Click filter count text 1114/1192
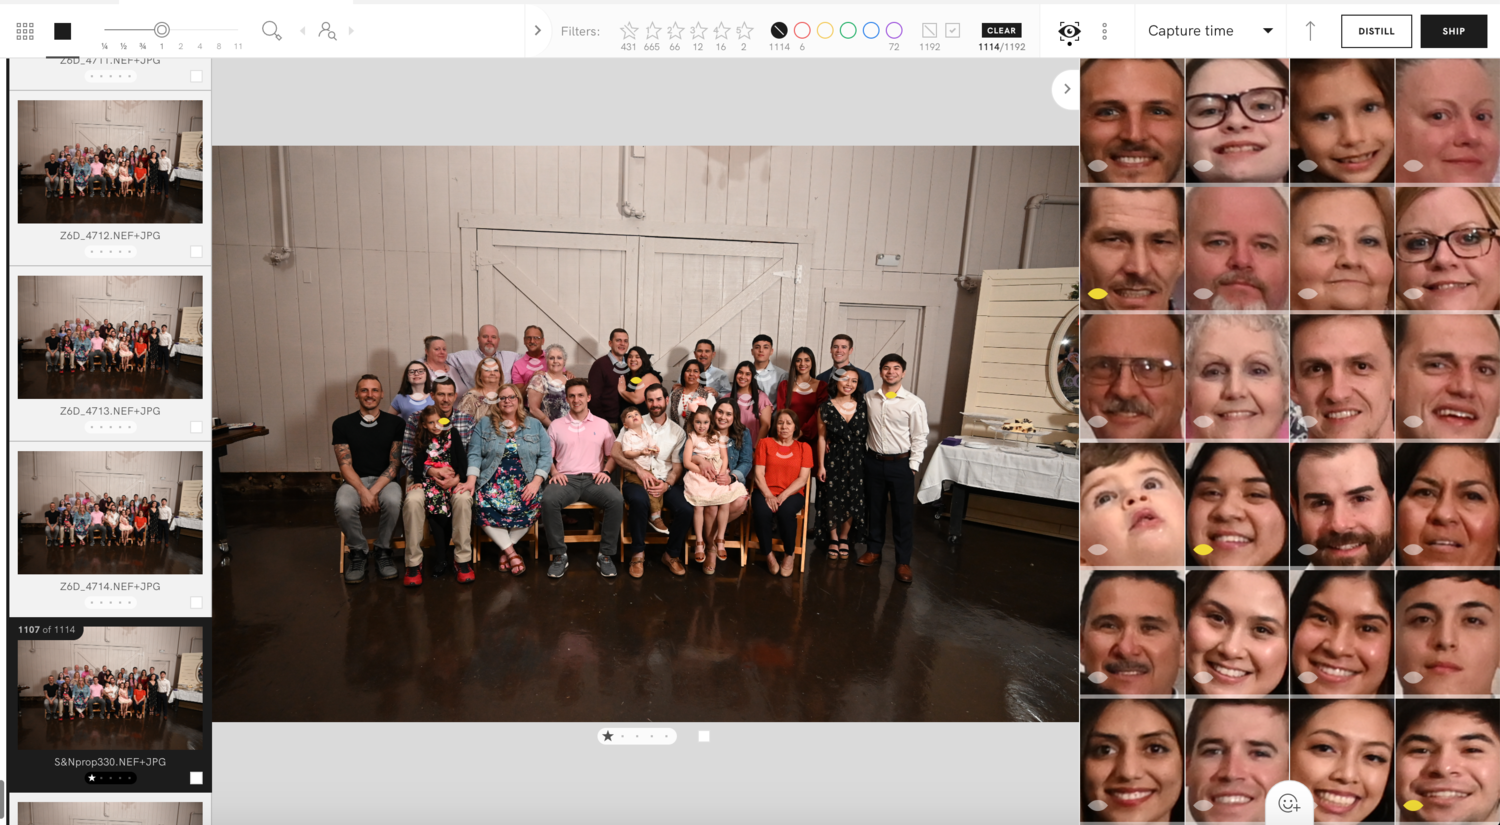1500x825 pixels. [x=1001, y=47]
